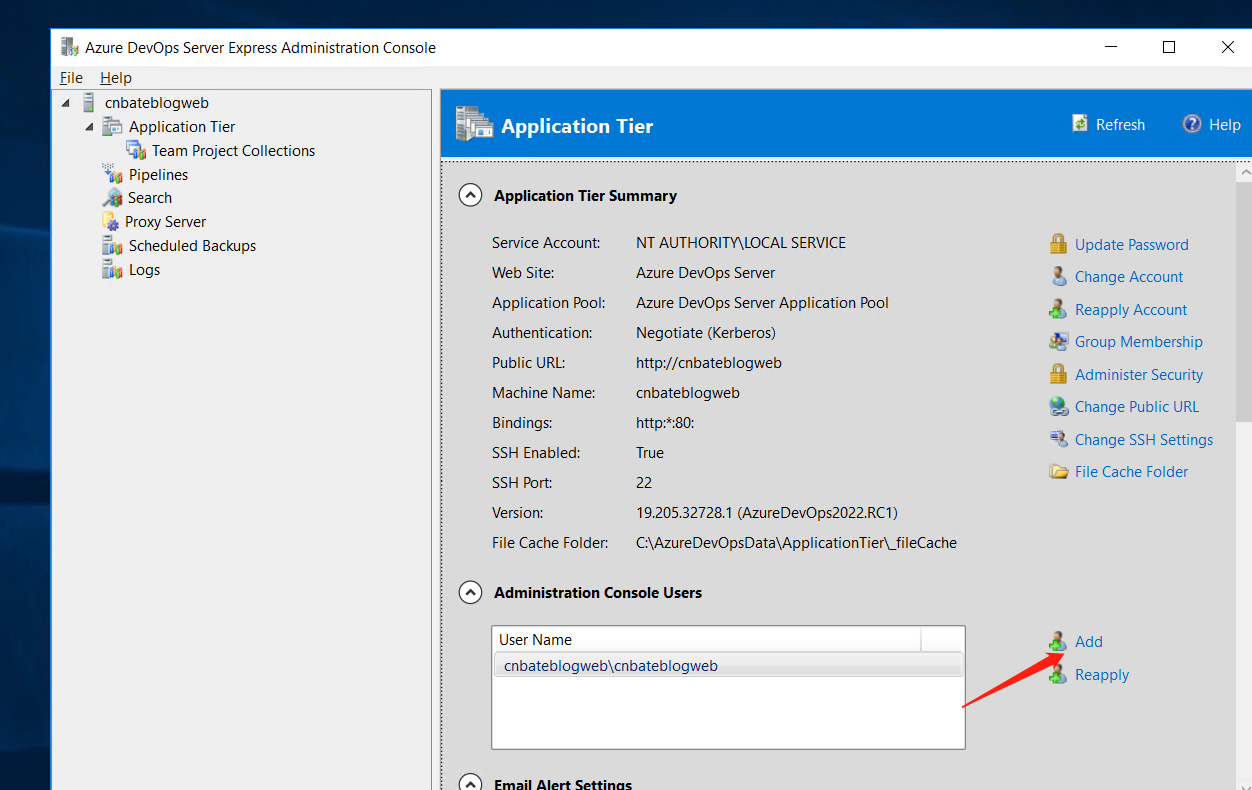This screenshot has height=790, width=1252.
Task: Click the File Cache Folder icon
Action: click(1058, 472)
